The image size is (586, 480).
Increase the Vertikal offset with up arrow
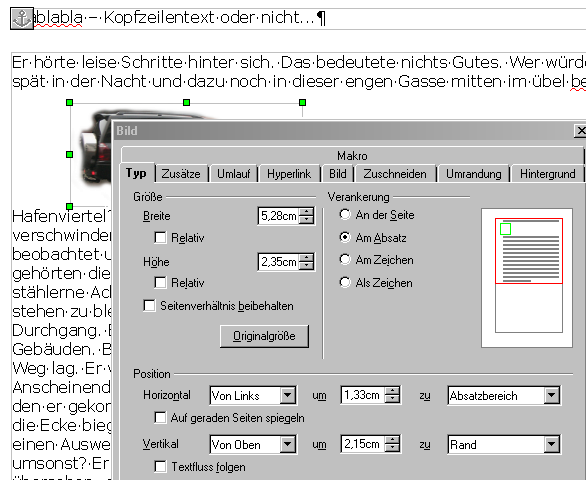pos(392,440)
